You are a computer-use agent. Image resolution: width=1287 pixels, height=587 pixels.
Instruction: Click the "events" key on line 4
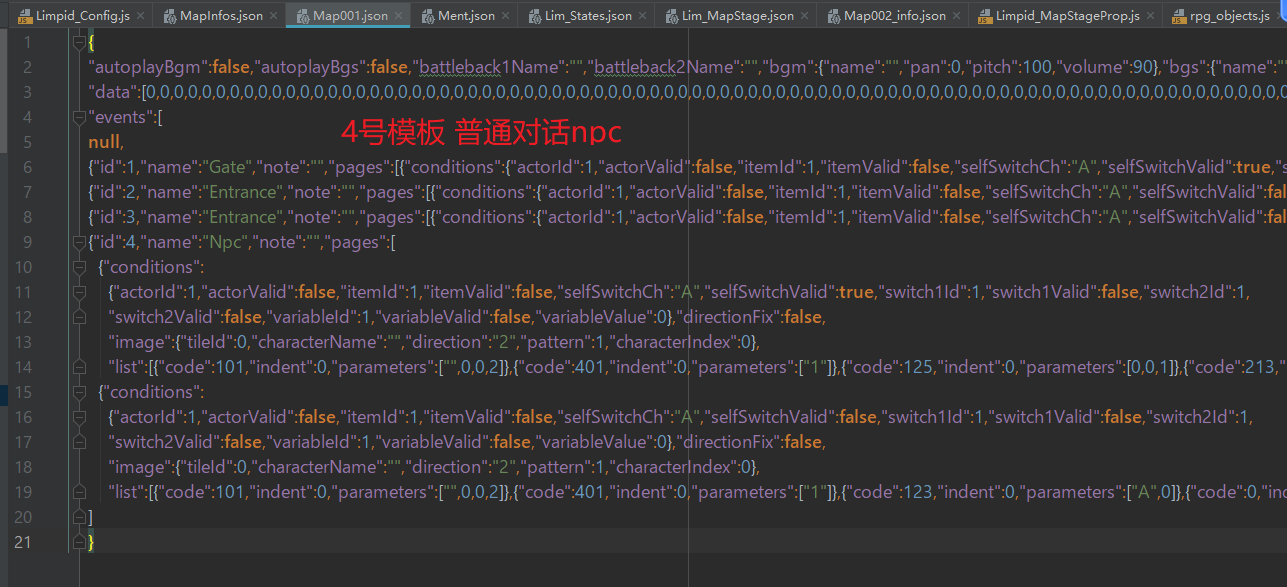coord(119,117)
